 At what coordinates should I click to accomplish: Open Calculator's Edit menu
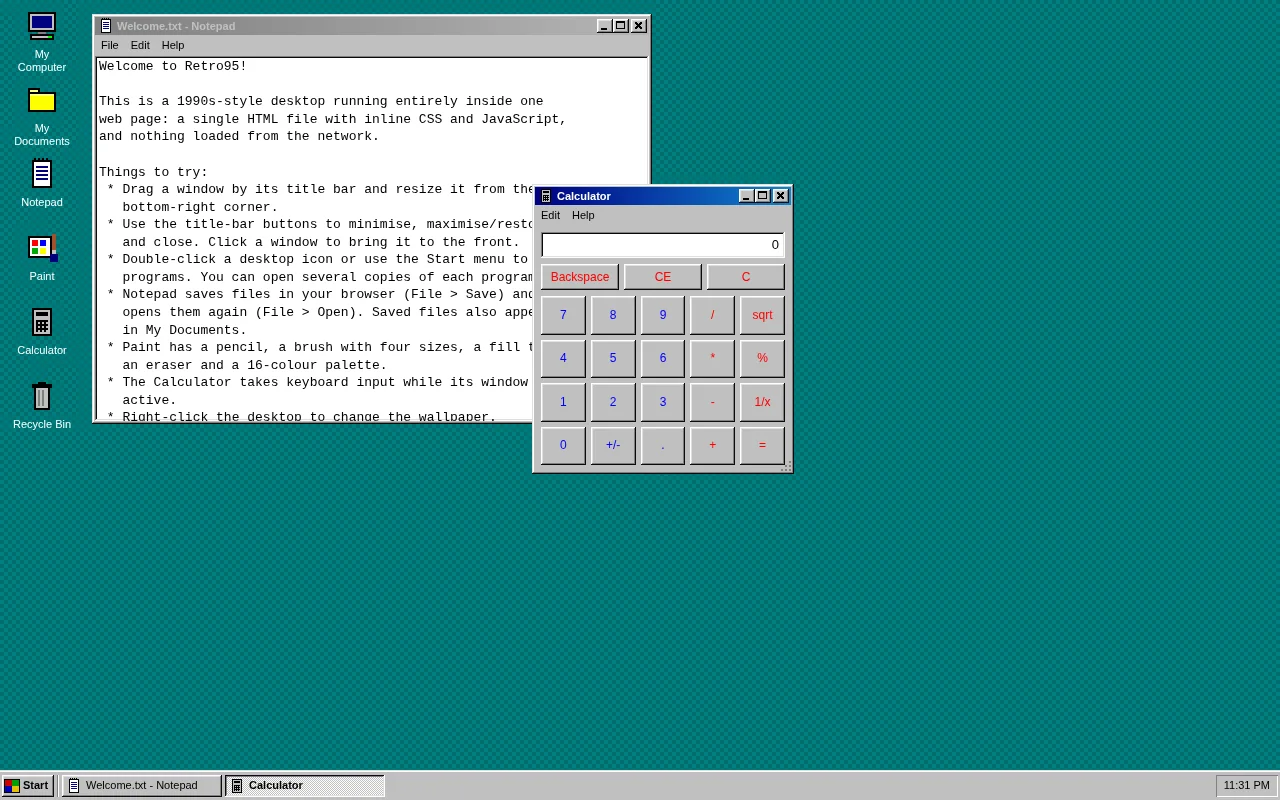tap(551, 215)
